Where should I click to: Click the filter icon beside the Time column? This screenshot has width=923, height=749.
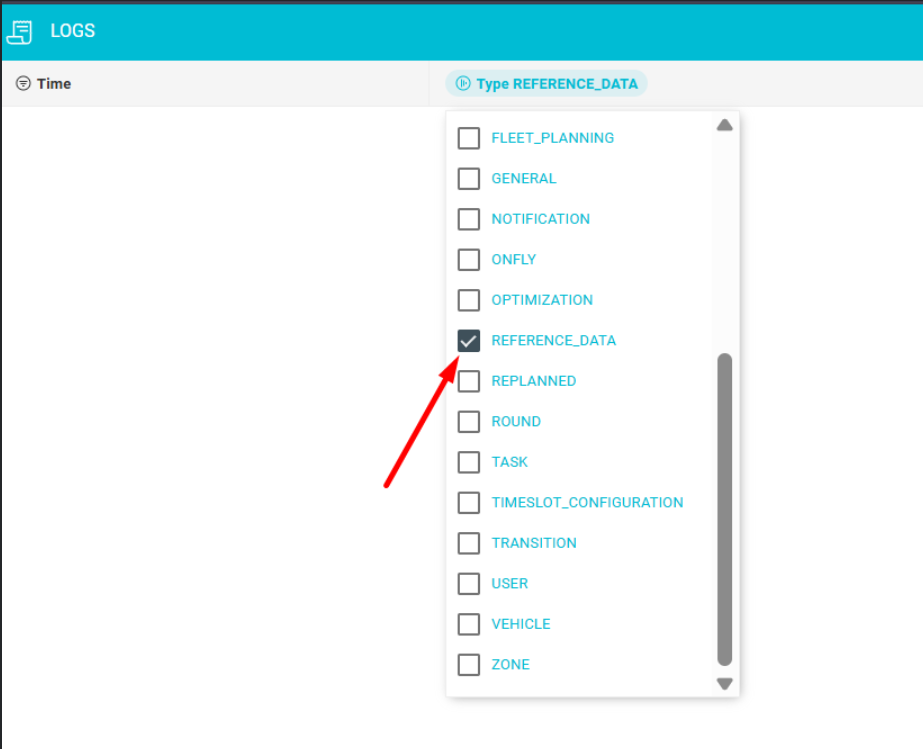coord(22,83)
